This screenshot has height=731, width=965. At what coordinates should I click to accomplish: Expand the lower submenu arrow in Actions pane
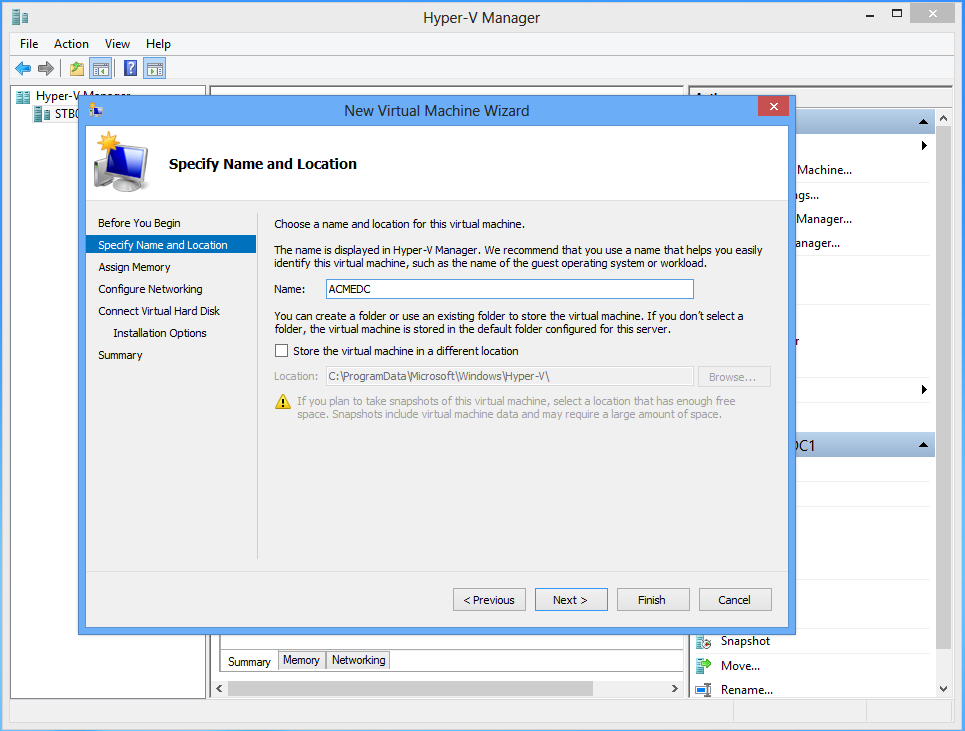point(924,389)
